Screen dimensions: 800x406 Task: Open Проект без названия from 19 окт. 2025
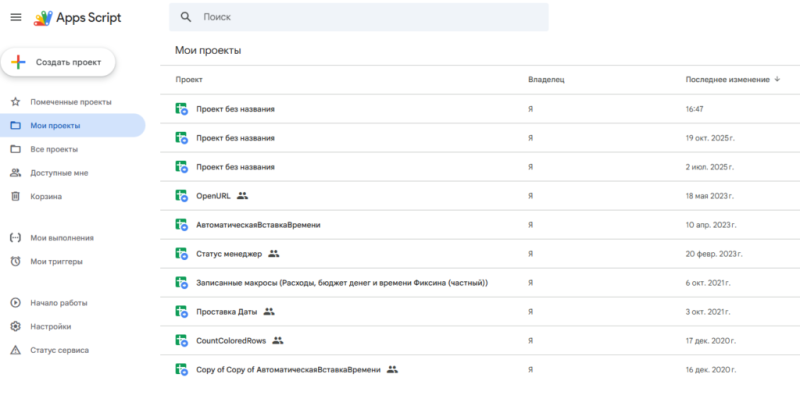point(235,138)
